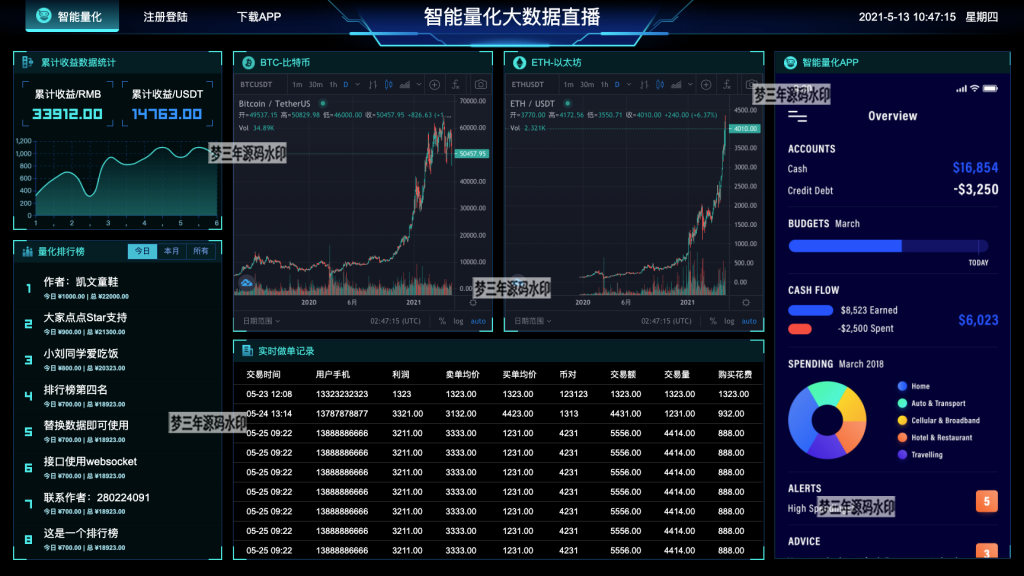This screenshot has width=1024, height=576.
Task: Click the BTC chart time 02:47:15 (UTC)
Action: click(x=395, y=321)
